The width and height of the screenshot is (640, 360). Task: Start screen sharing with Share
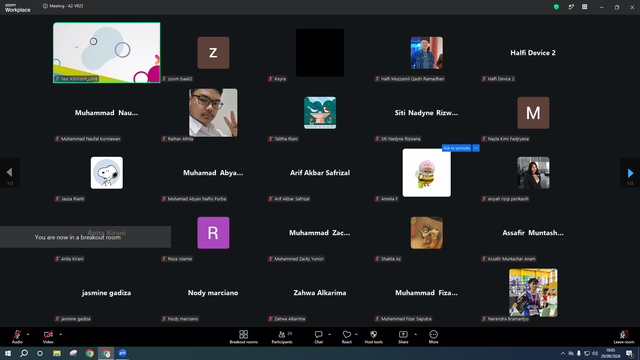pos(403,337)
